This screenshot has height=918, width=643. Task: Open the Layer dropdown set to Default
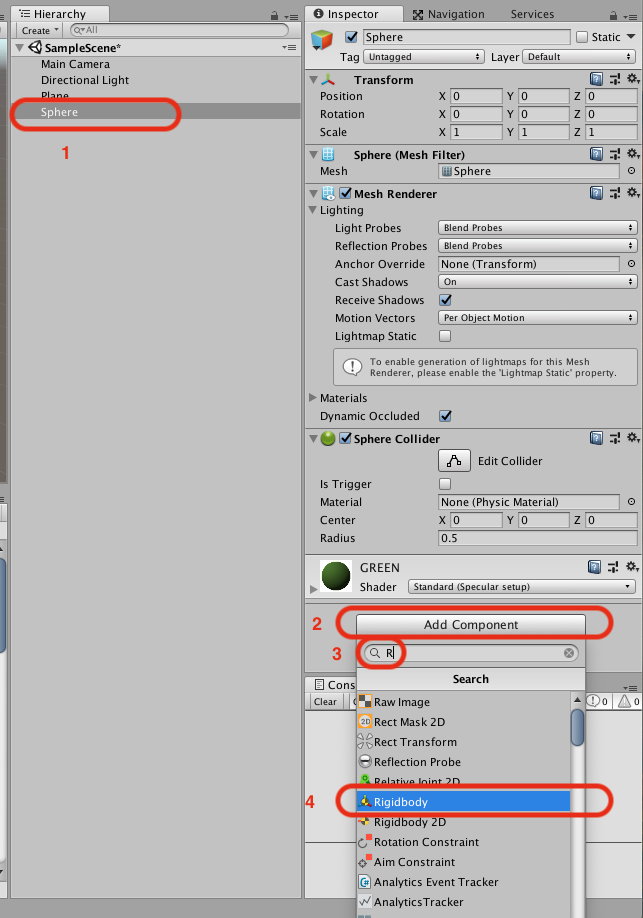point(579,57)
